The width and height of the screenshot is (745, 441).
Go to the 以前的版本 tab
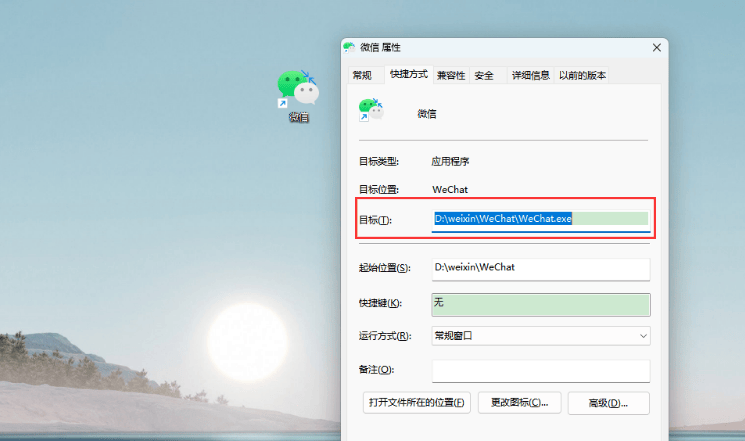(x=582, y=75)
